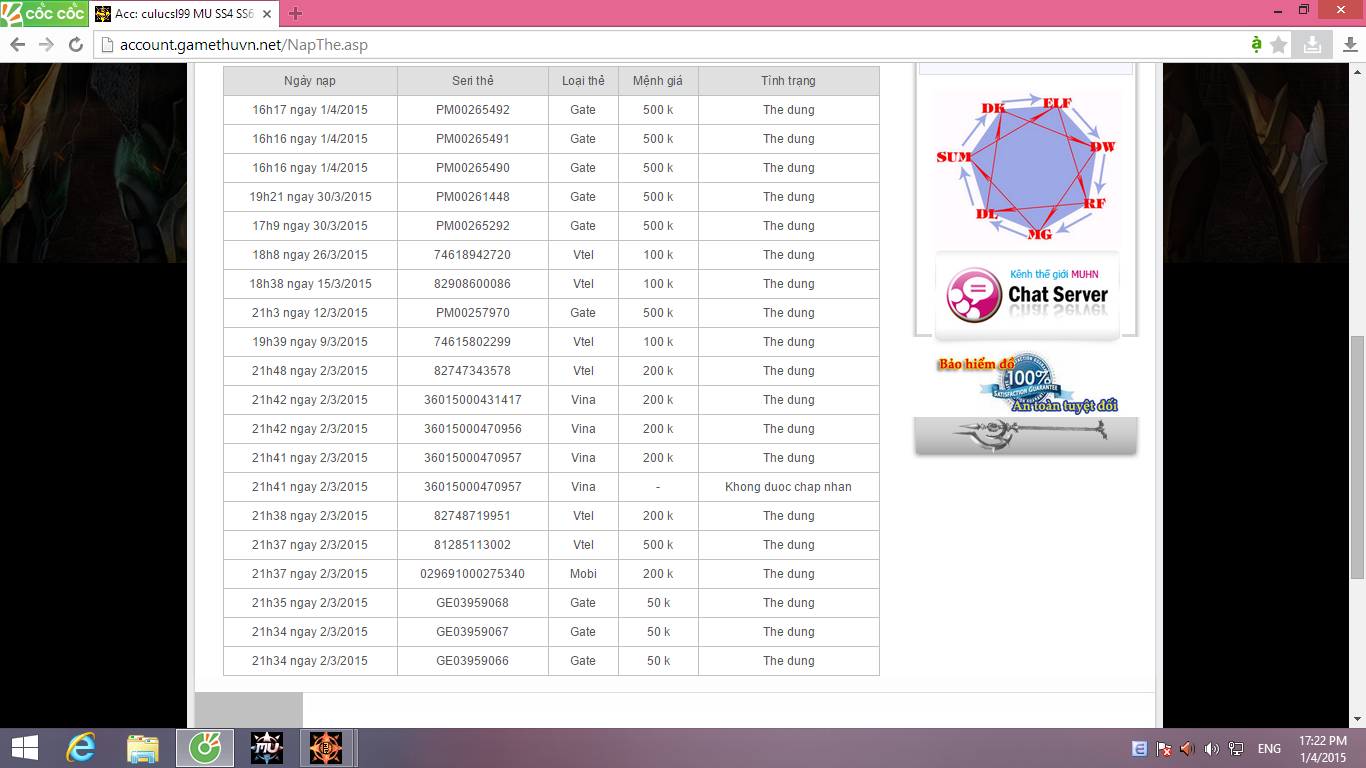Click the character class diagram image

tap(1027, 167)
